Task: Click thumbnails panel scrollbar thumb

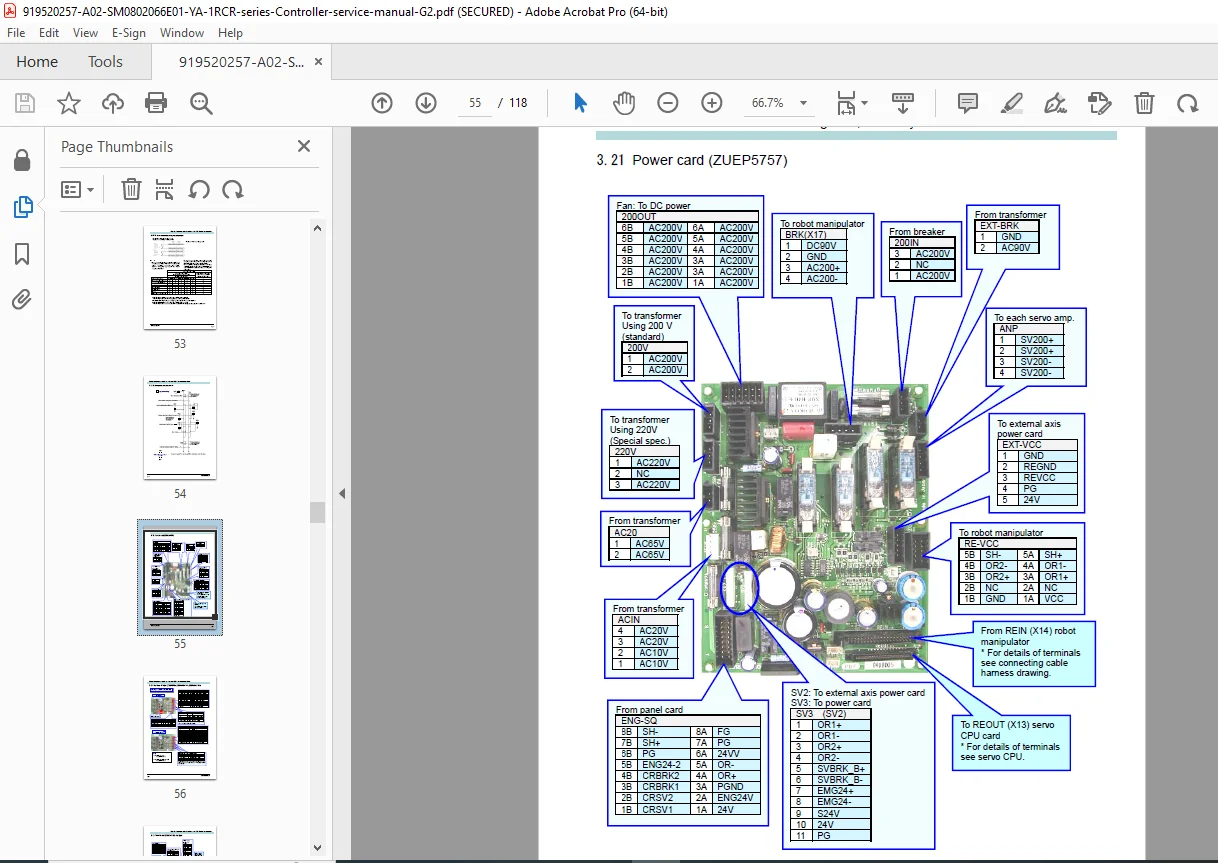Action: [x=317, y=512]
